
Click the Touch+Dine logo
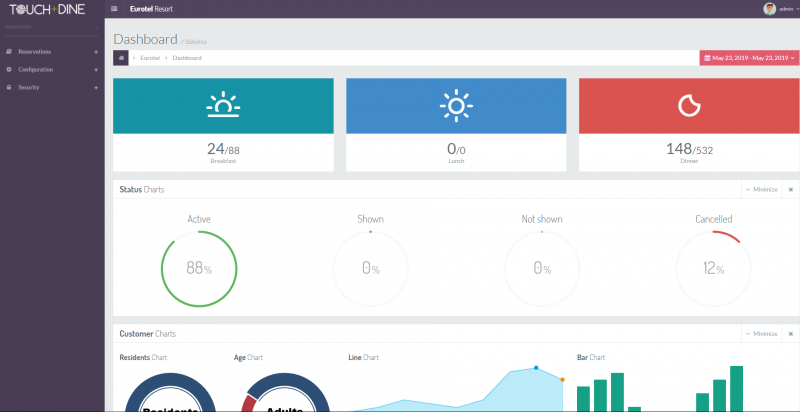[47, 9]
